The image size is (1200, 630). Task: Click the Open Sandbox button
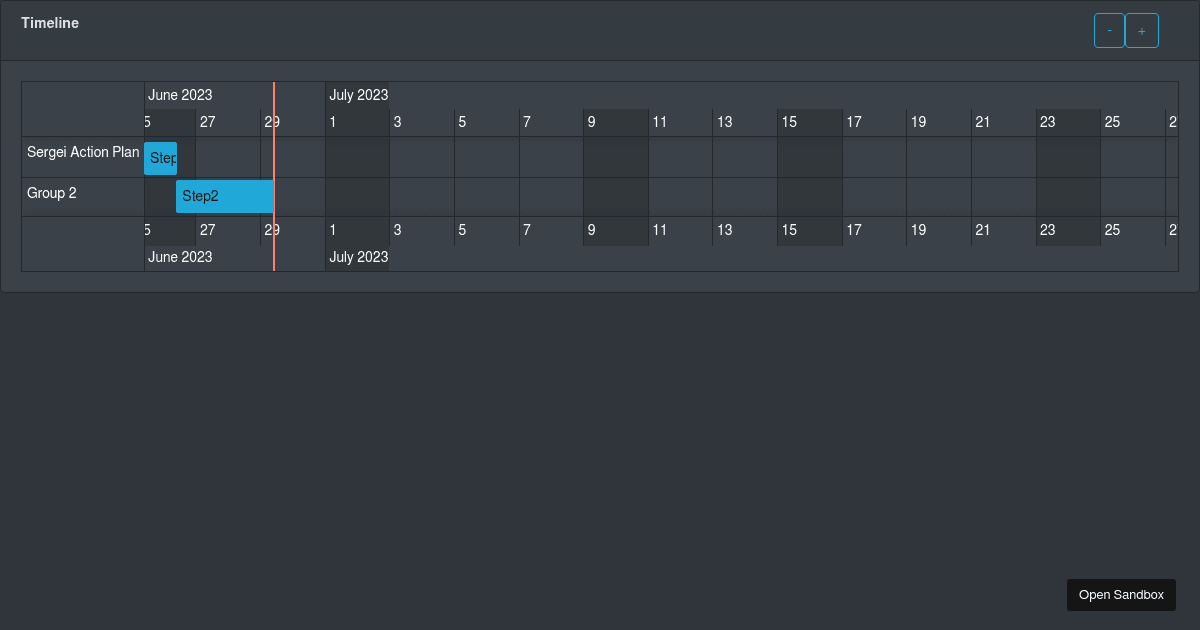[x=1121, y=595]
